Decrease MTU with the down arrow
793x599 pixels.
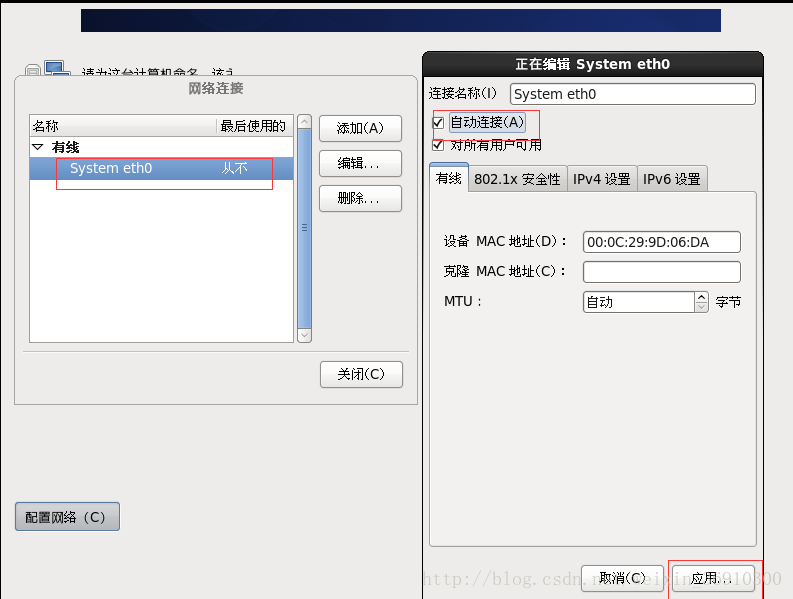point(701,307)
